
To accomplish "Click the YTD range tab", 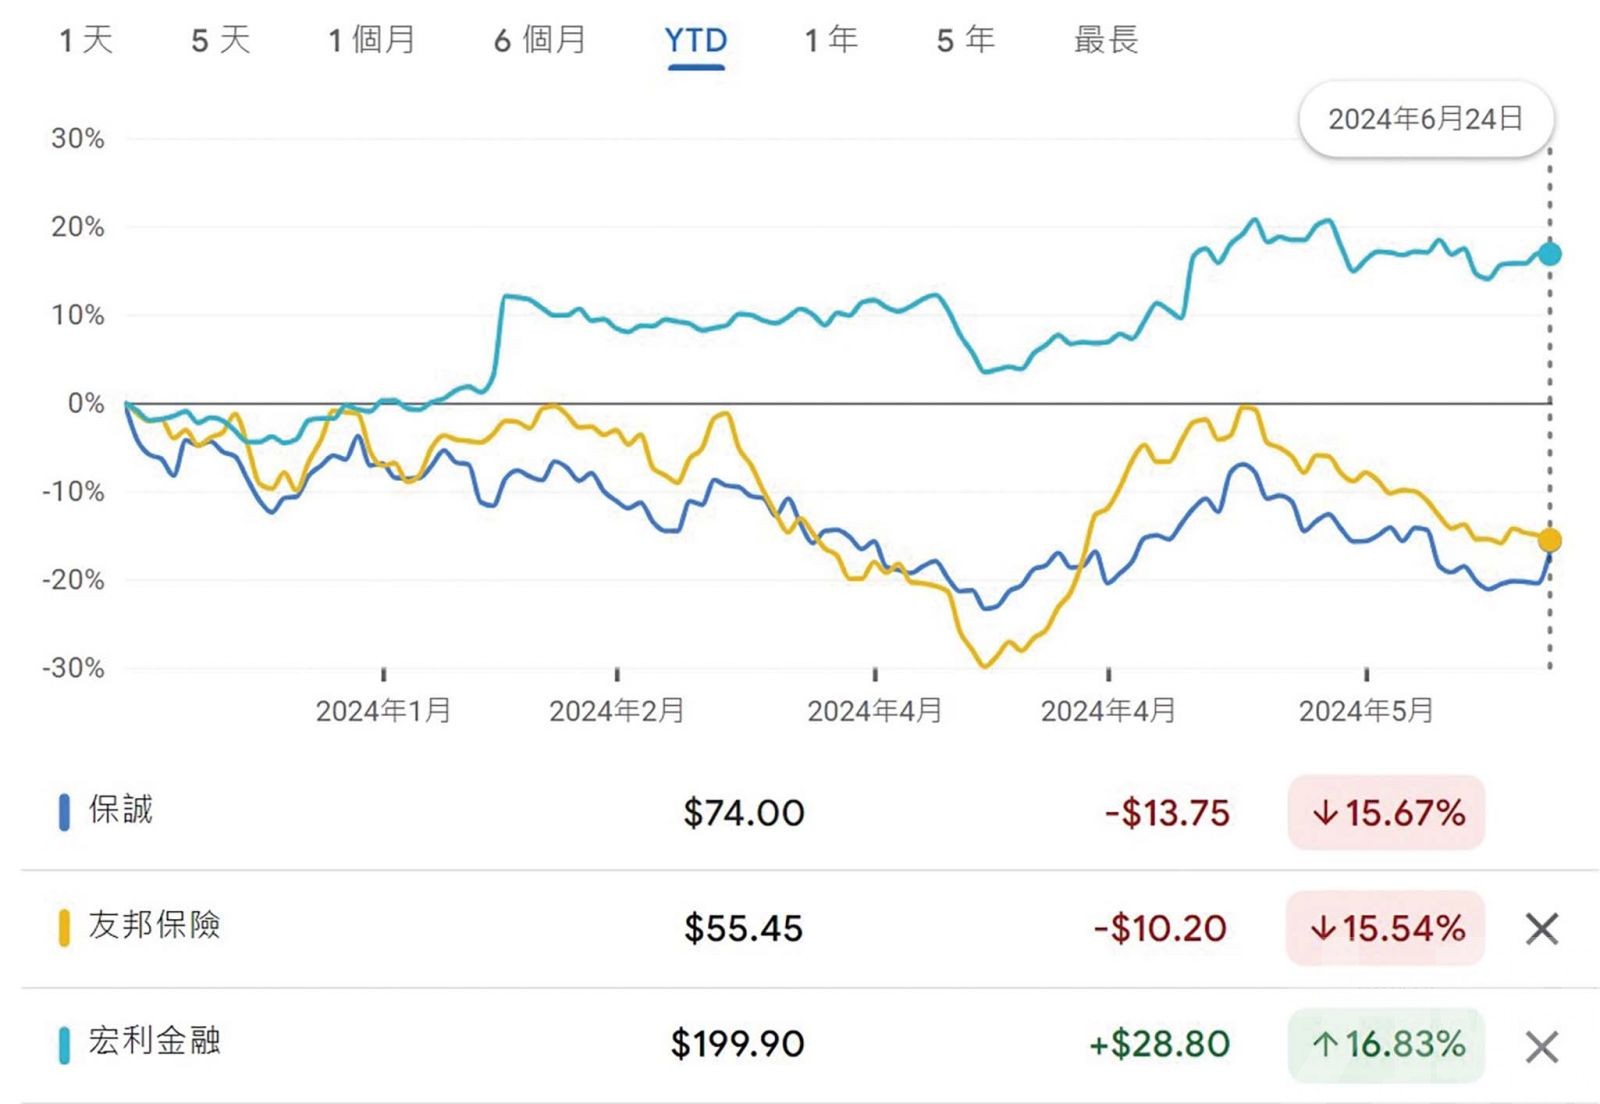I will (696, 41).
